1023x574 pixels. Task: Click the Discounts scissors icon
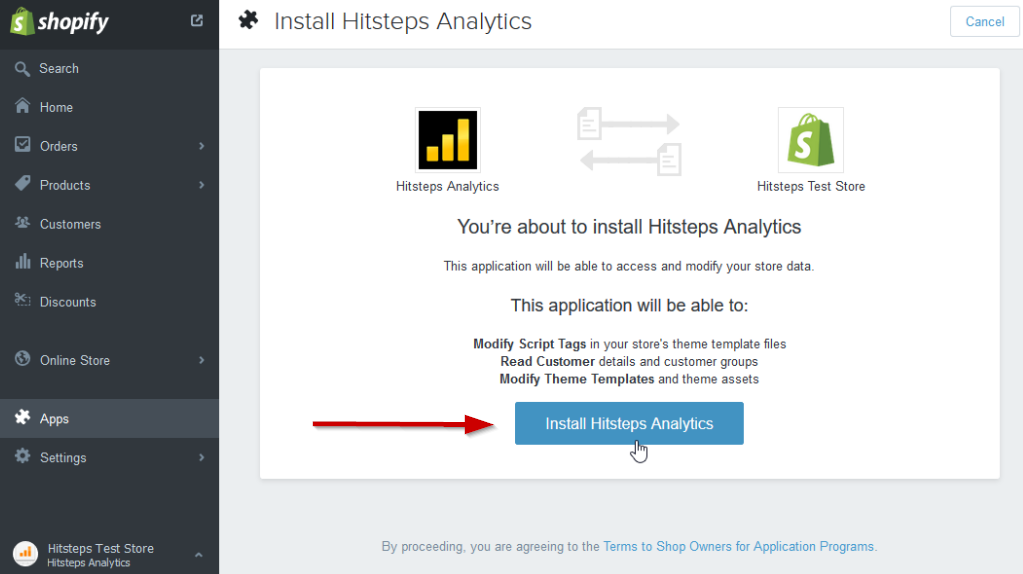click(x=22, y=300)
